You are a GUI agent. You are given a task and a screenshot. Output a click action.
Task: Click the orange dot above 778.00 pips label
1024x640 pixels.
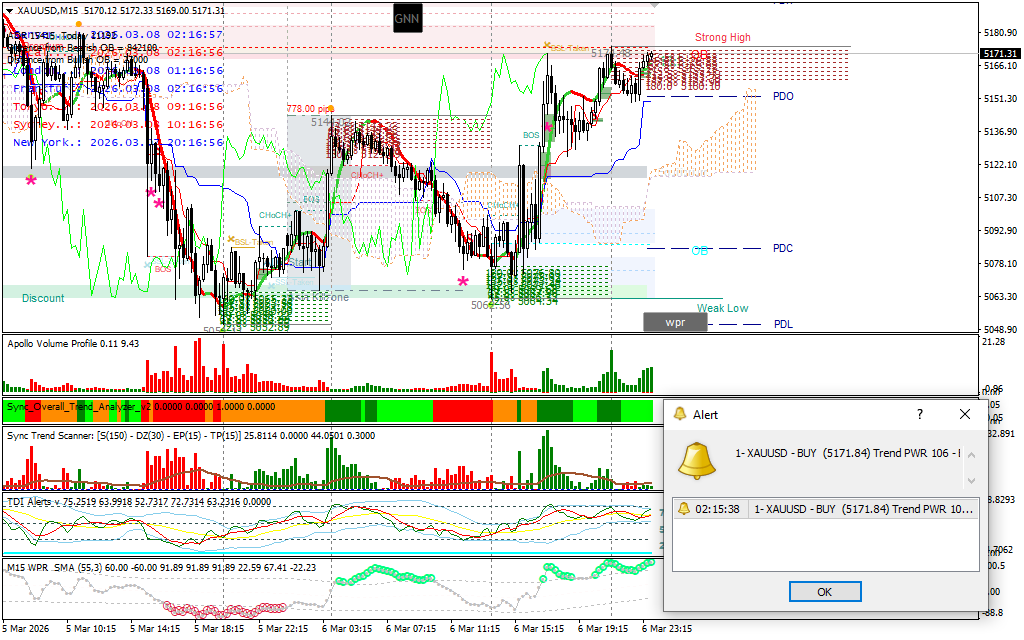330,109
